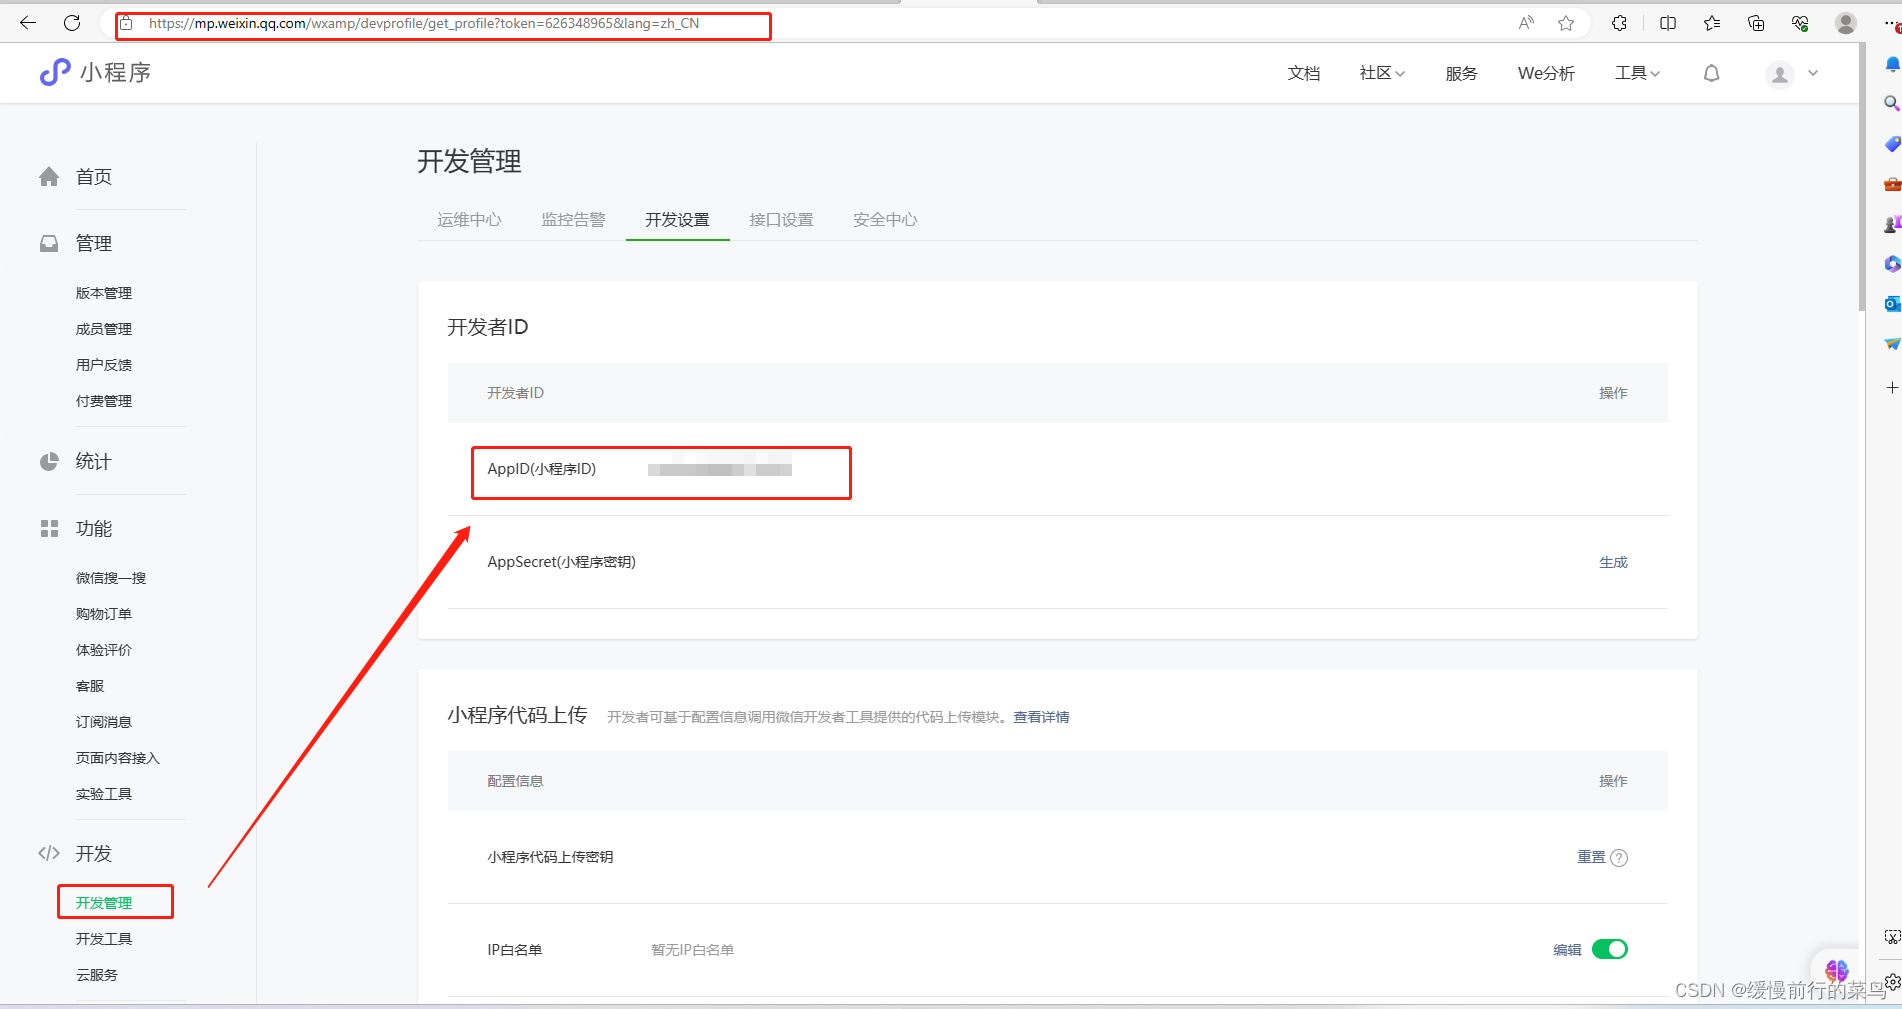Open Edge sidebar screenshot icon
Viewport: 1902px width, 1009px height.
click(1892, 938)
